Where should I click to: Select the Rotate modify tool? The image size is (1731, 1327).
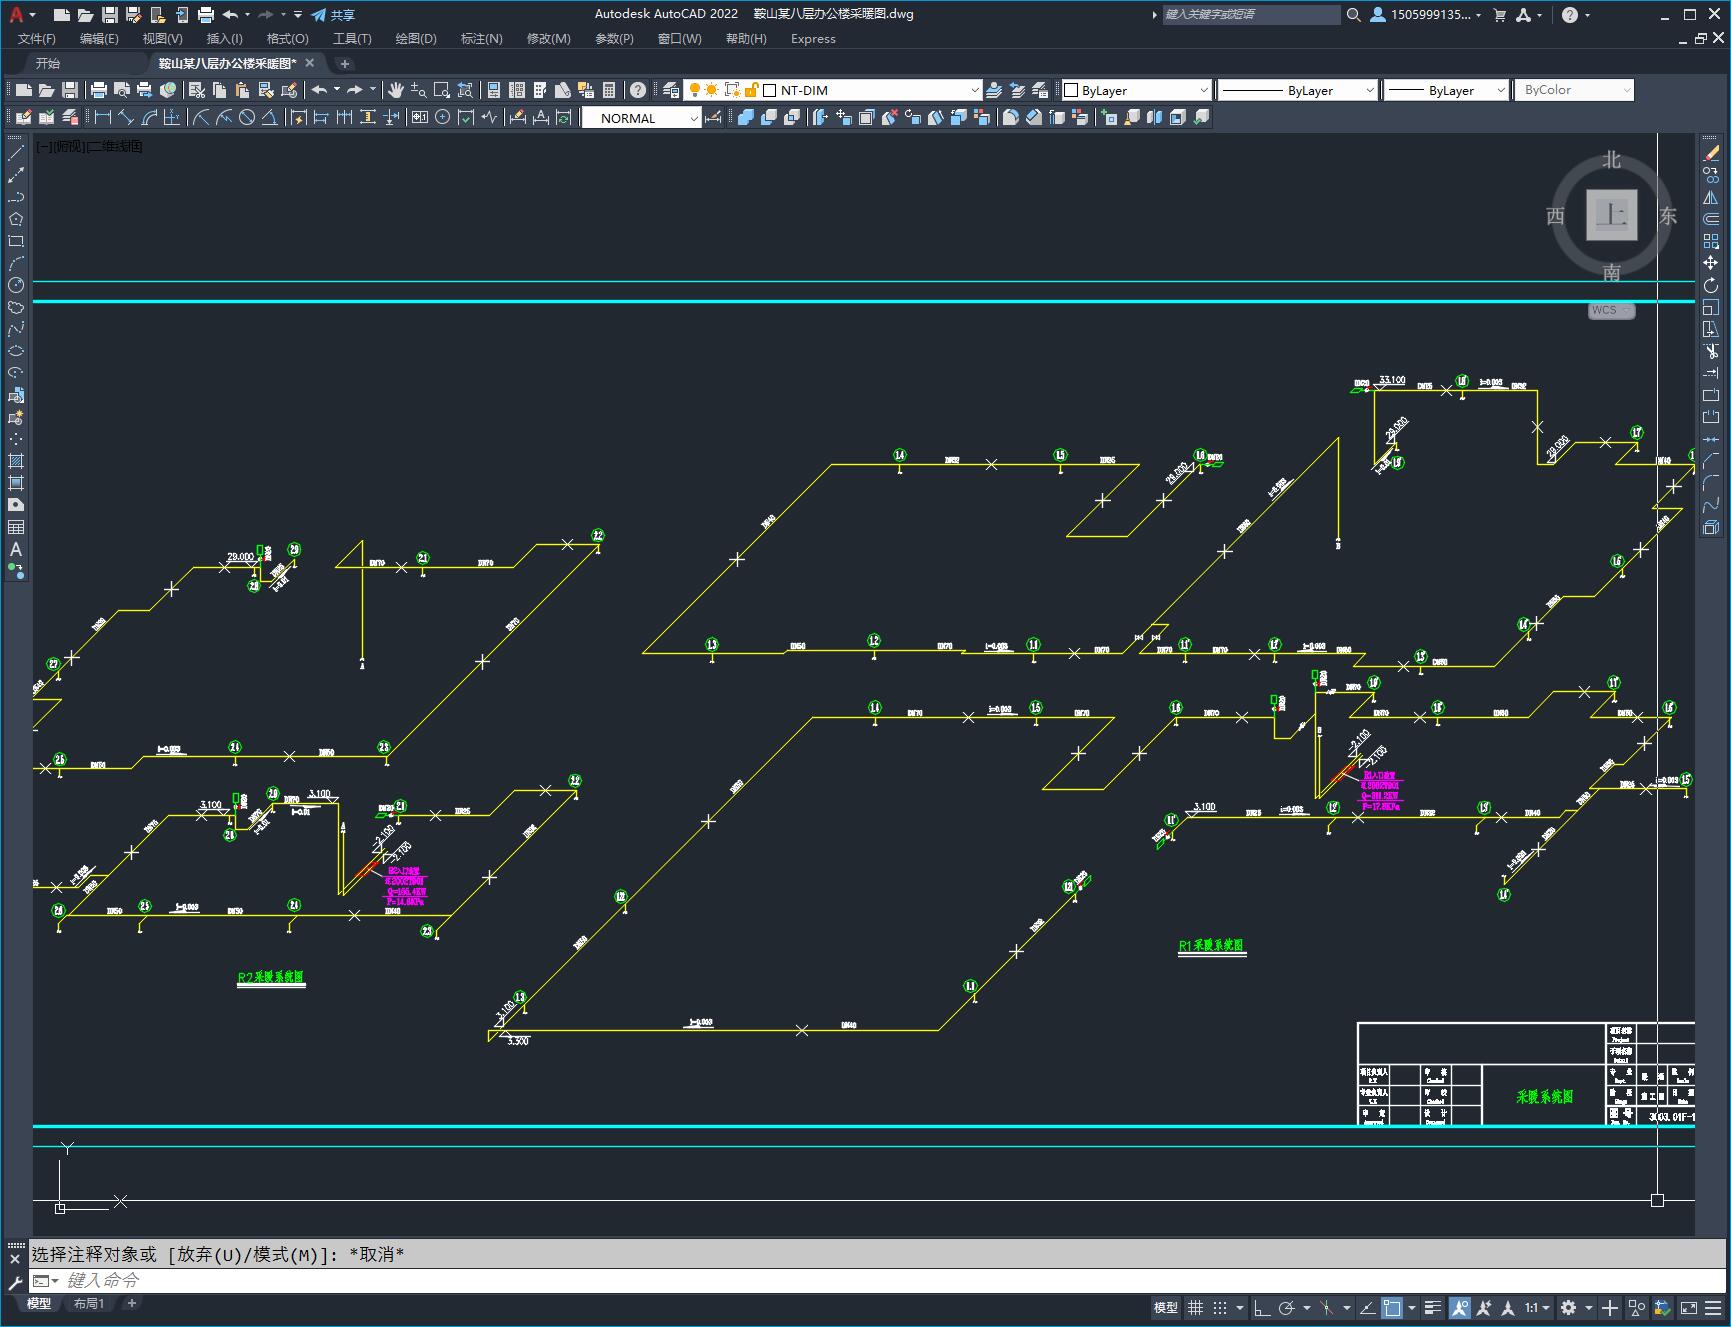click(x=1711, y=285)
